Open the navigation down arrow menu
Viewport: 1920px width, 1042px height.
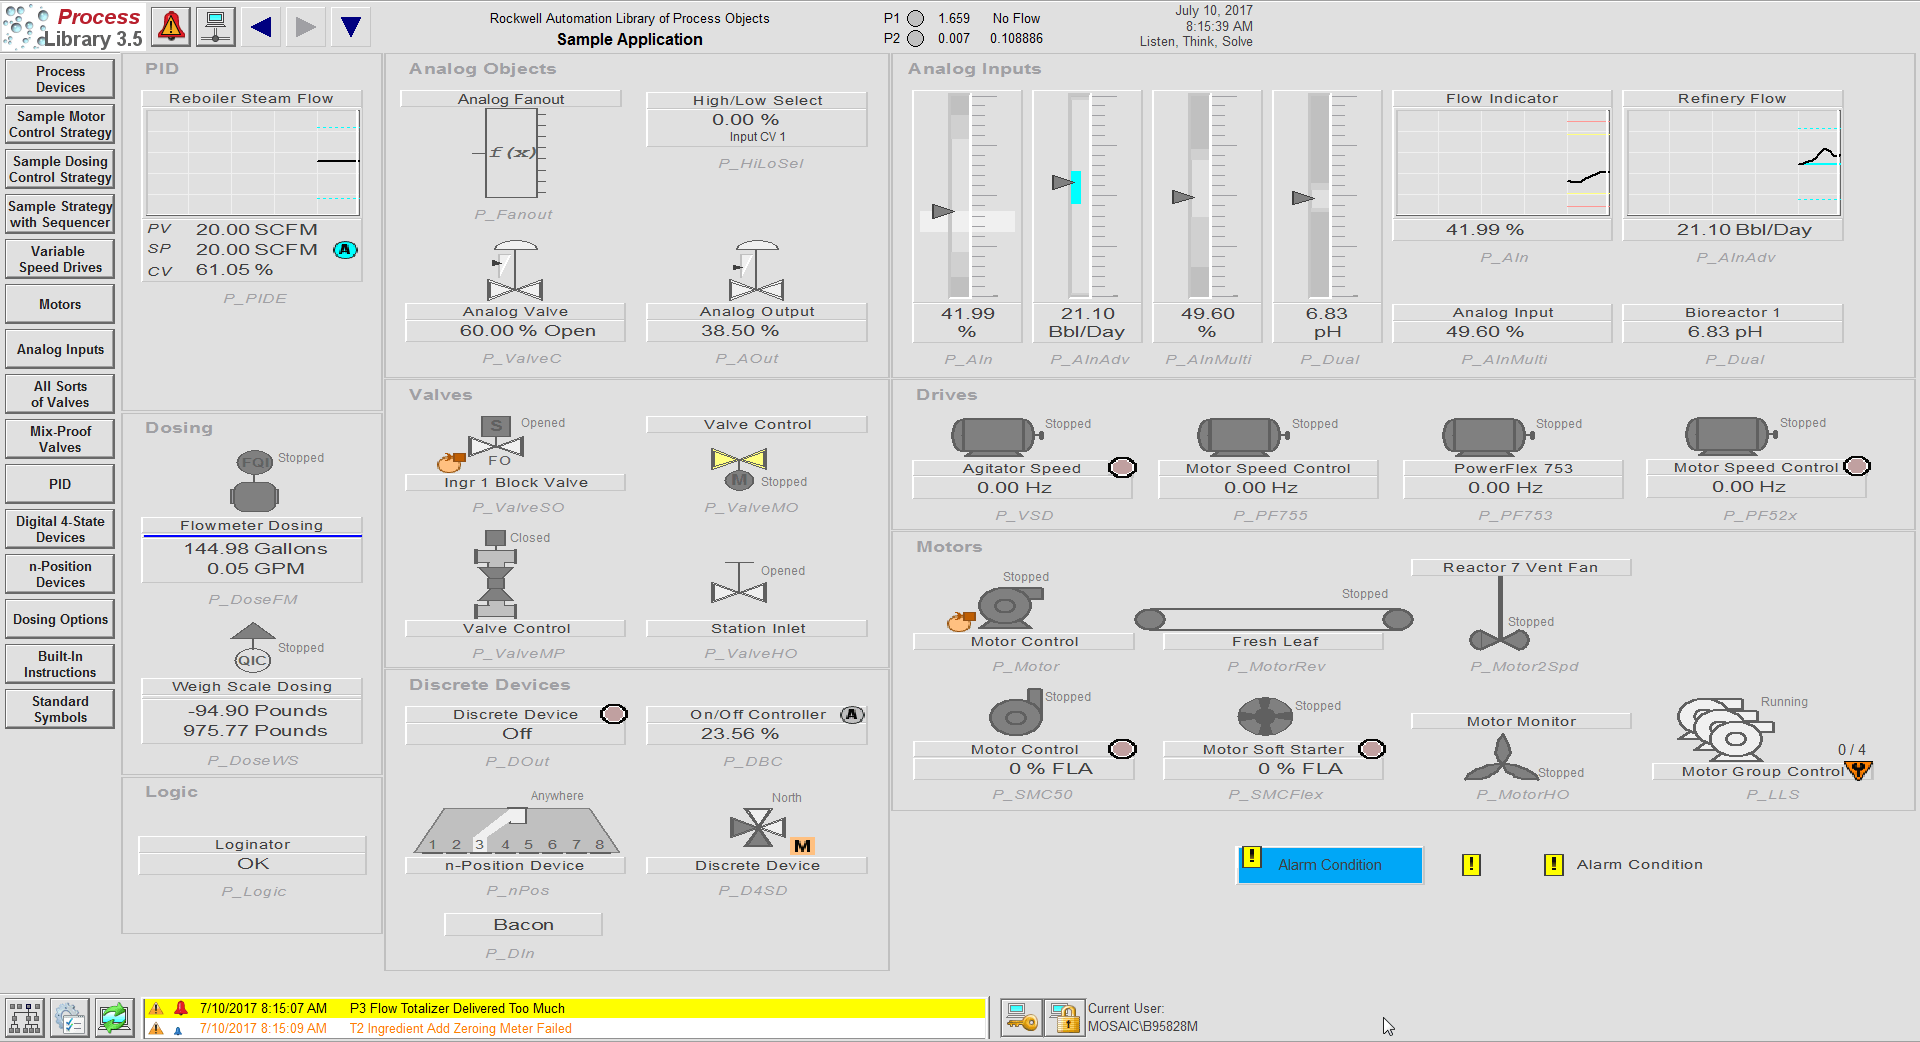[x=351, y=26]
